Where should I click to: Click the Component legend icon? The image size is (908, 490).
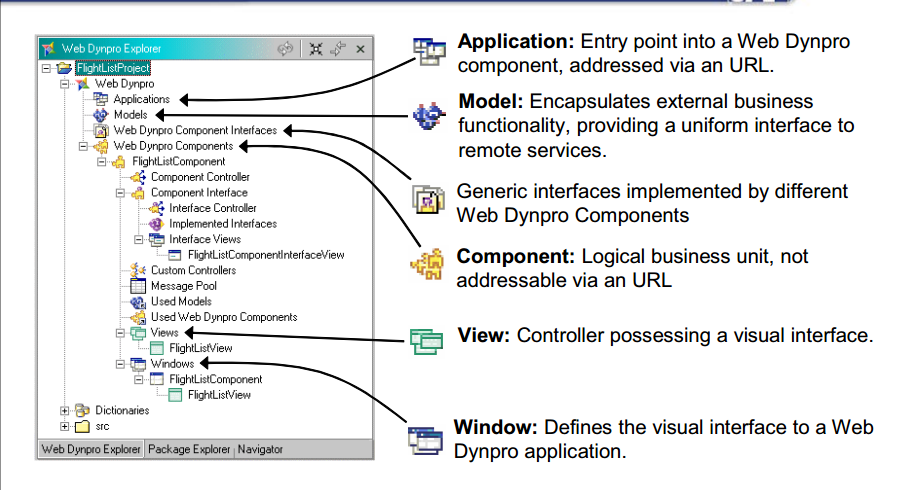[x=427, y=264]
